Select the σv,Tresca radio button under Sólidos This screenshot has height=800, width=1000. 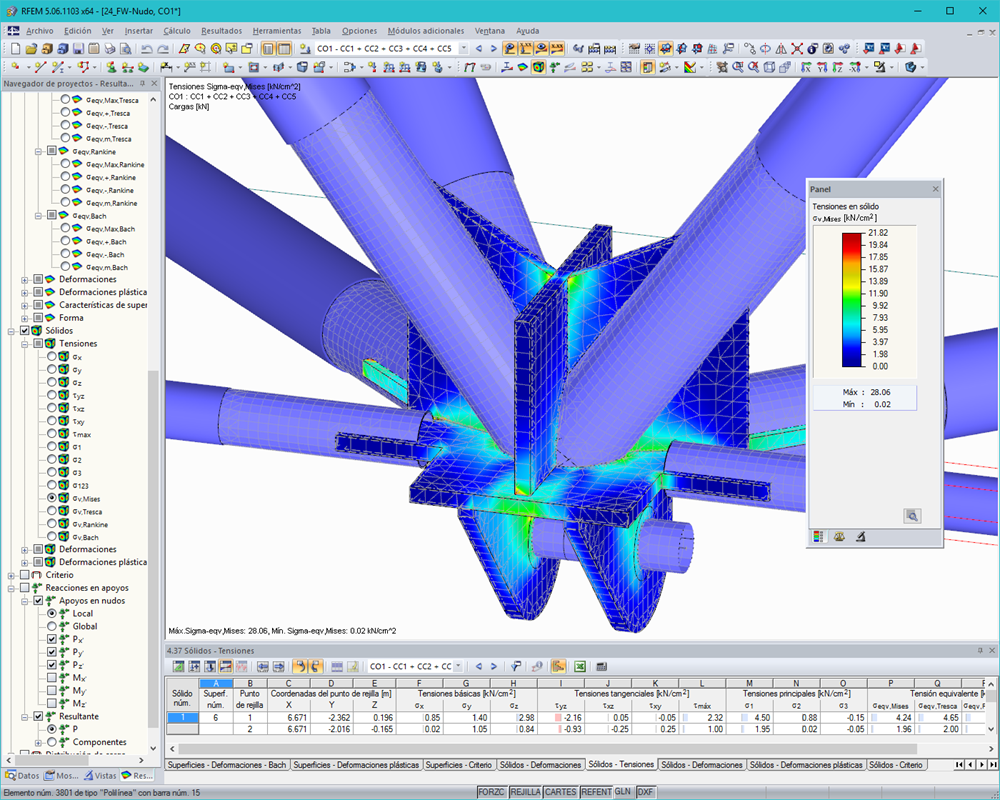click(x=52, y=510)
